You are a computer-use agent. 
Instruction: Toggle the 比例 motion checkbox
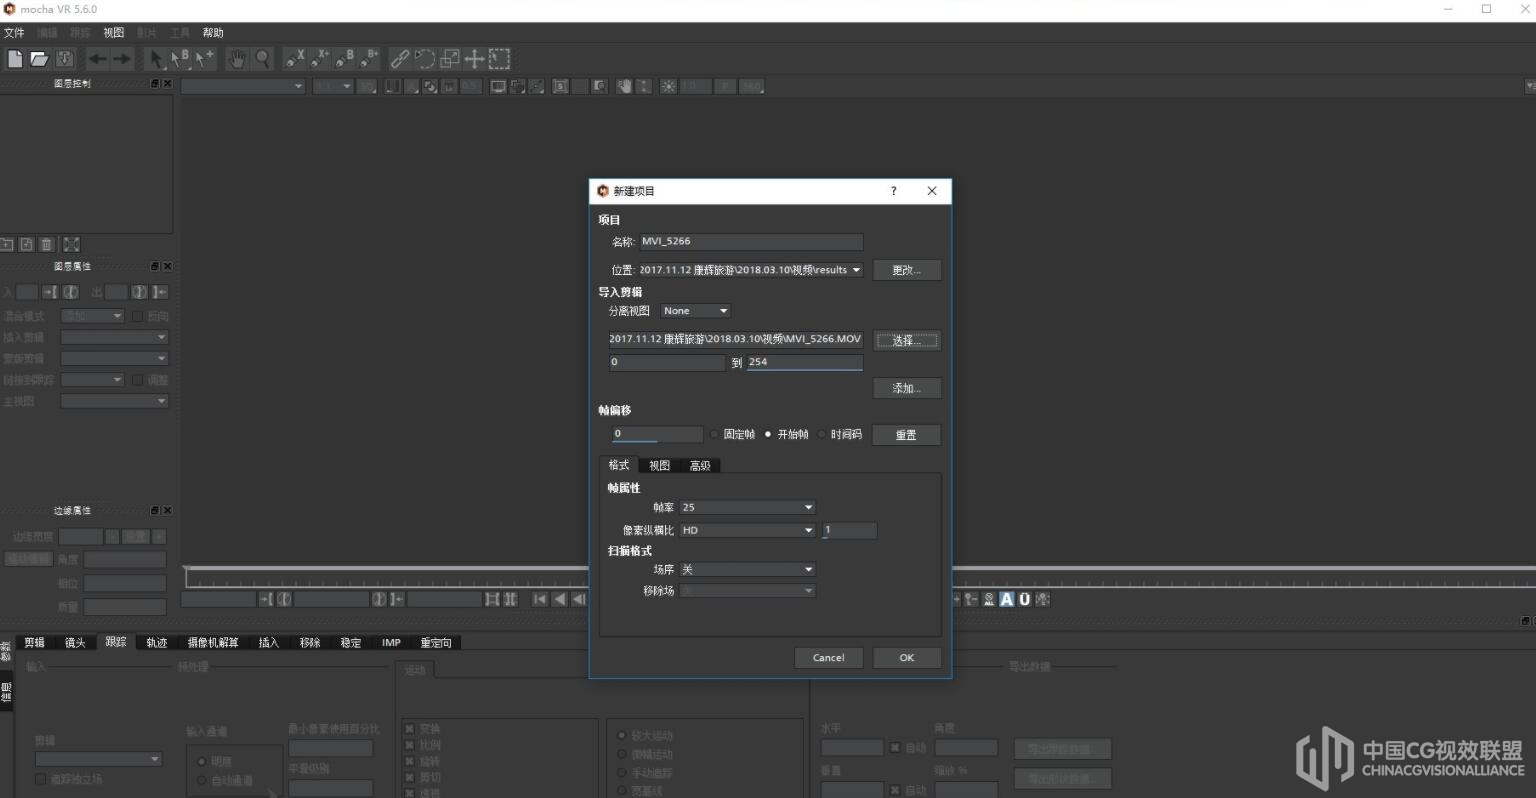click(x=409, y=745)
